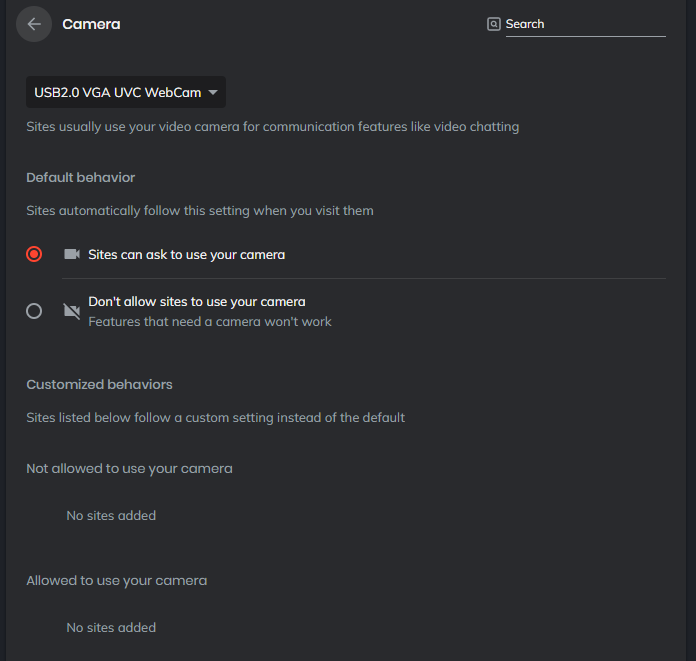Click the video chatting description text
This screenshot has width=696, height=661.
click(272, 127)
